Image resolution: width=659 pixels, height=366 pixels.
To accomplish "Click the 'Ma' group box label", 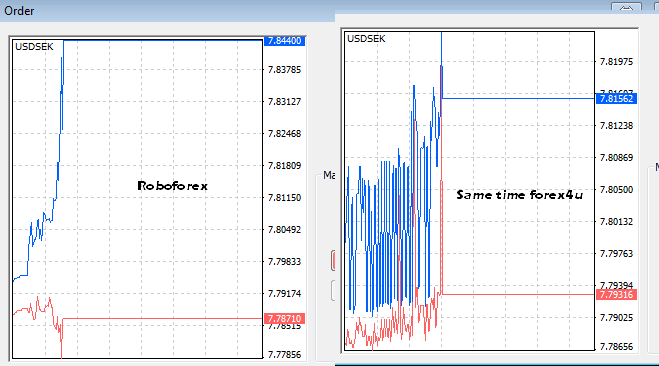I will pyautogui.click(x=329, y=175).
